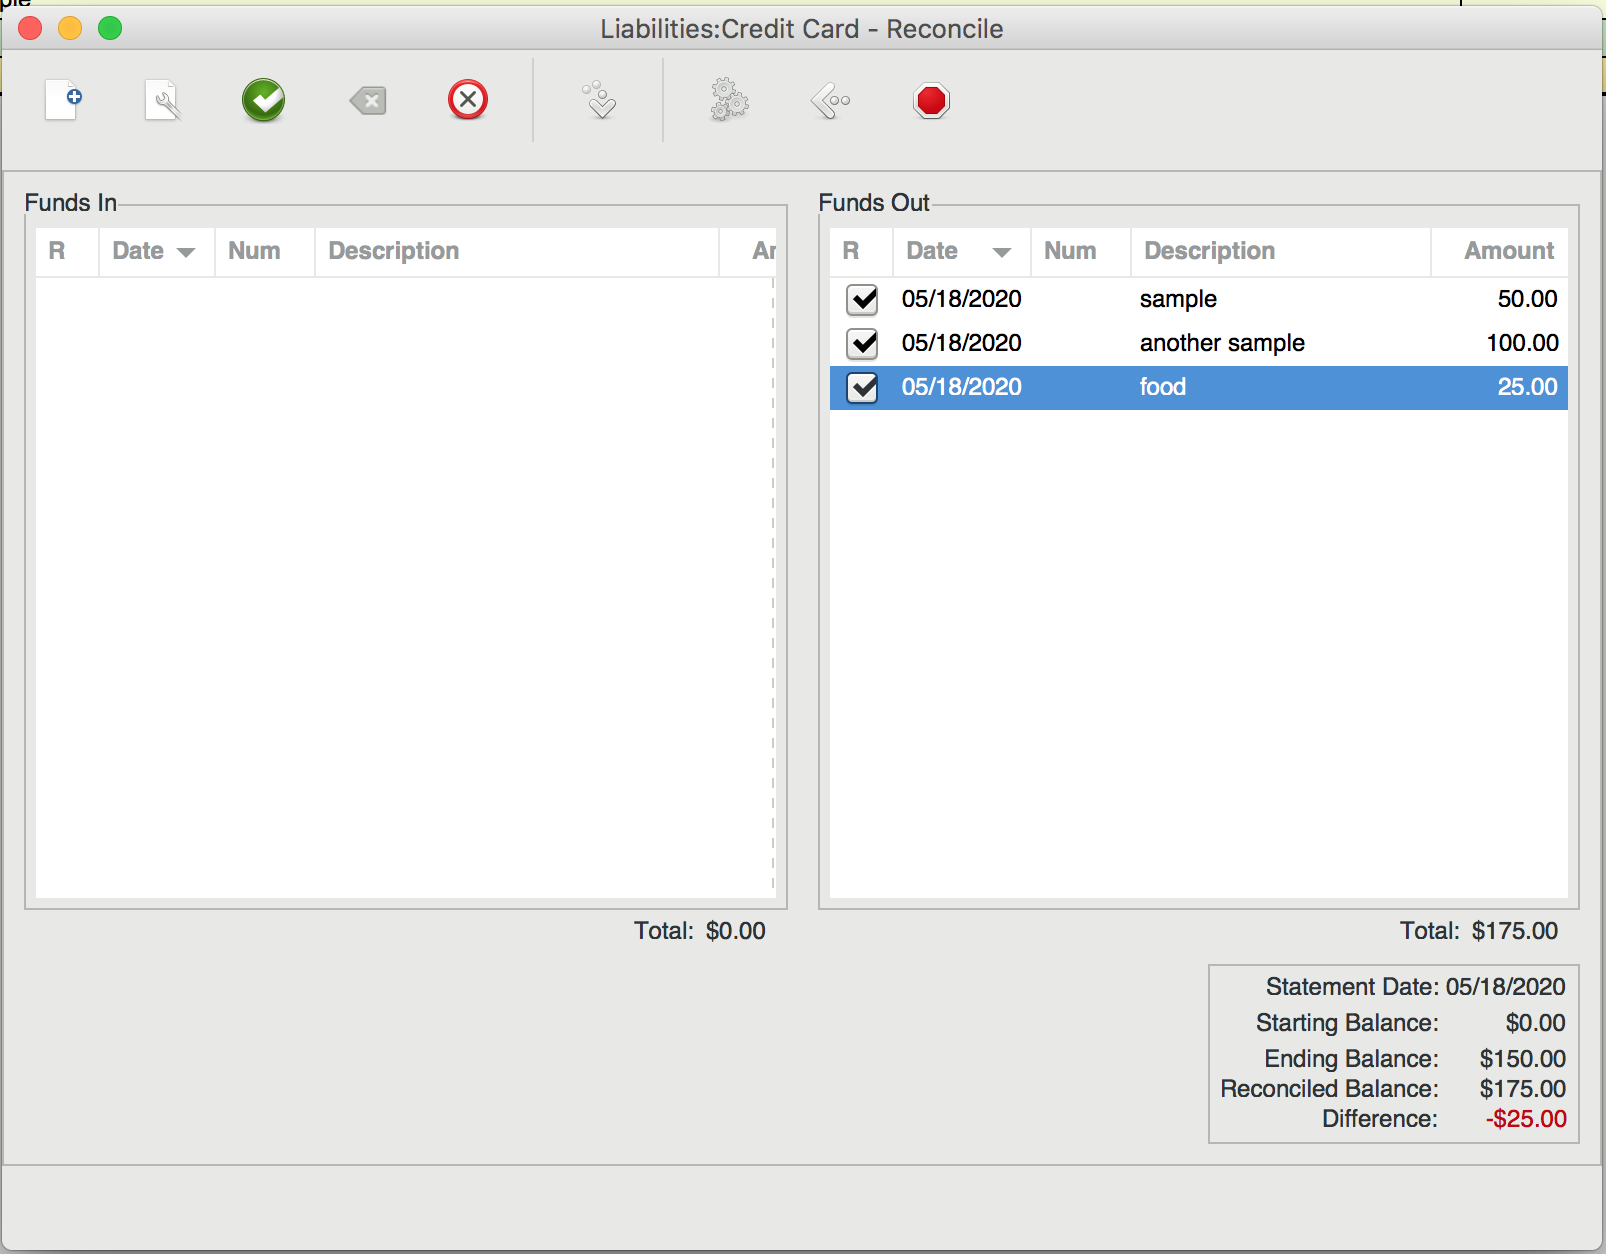Screen dimensions: 1606x1254
Task: Uncheck the 'sample' 50.00 transaction checkbox
Action: (x=862, y=299)
